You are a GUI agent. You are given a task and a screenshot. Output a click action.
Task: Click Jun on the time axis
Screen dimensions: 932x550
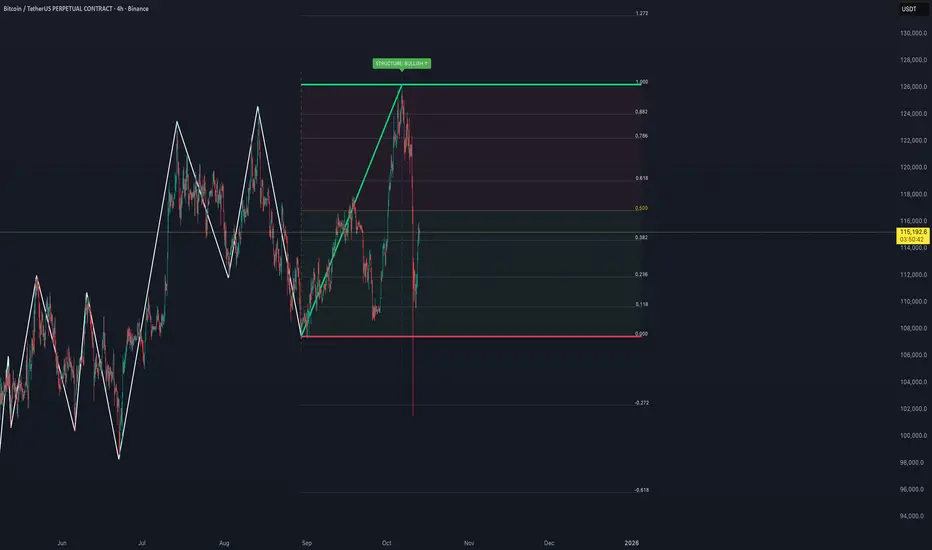(62, 543)
